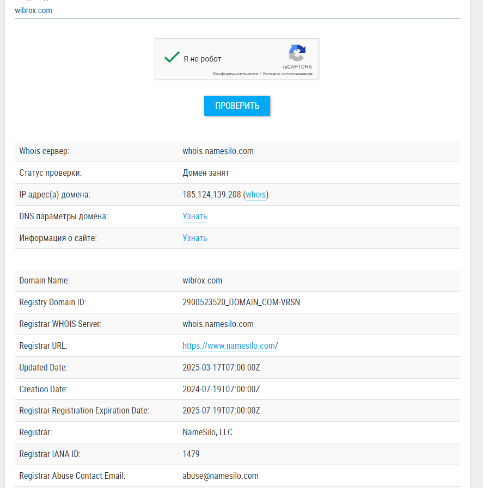Select IP address 185.124.139.208
483x488 pixels.
(x=212, y=194)
